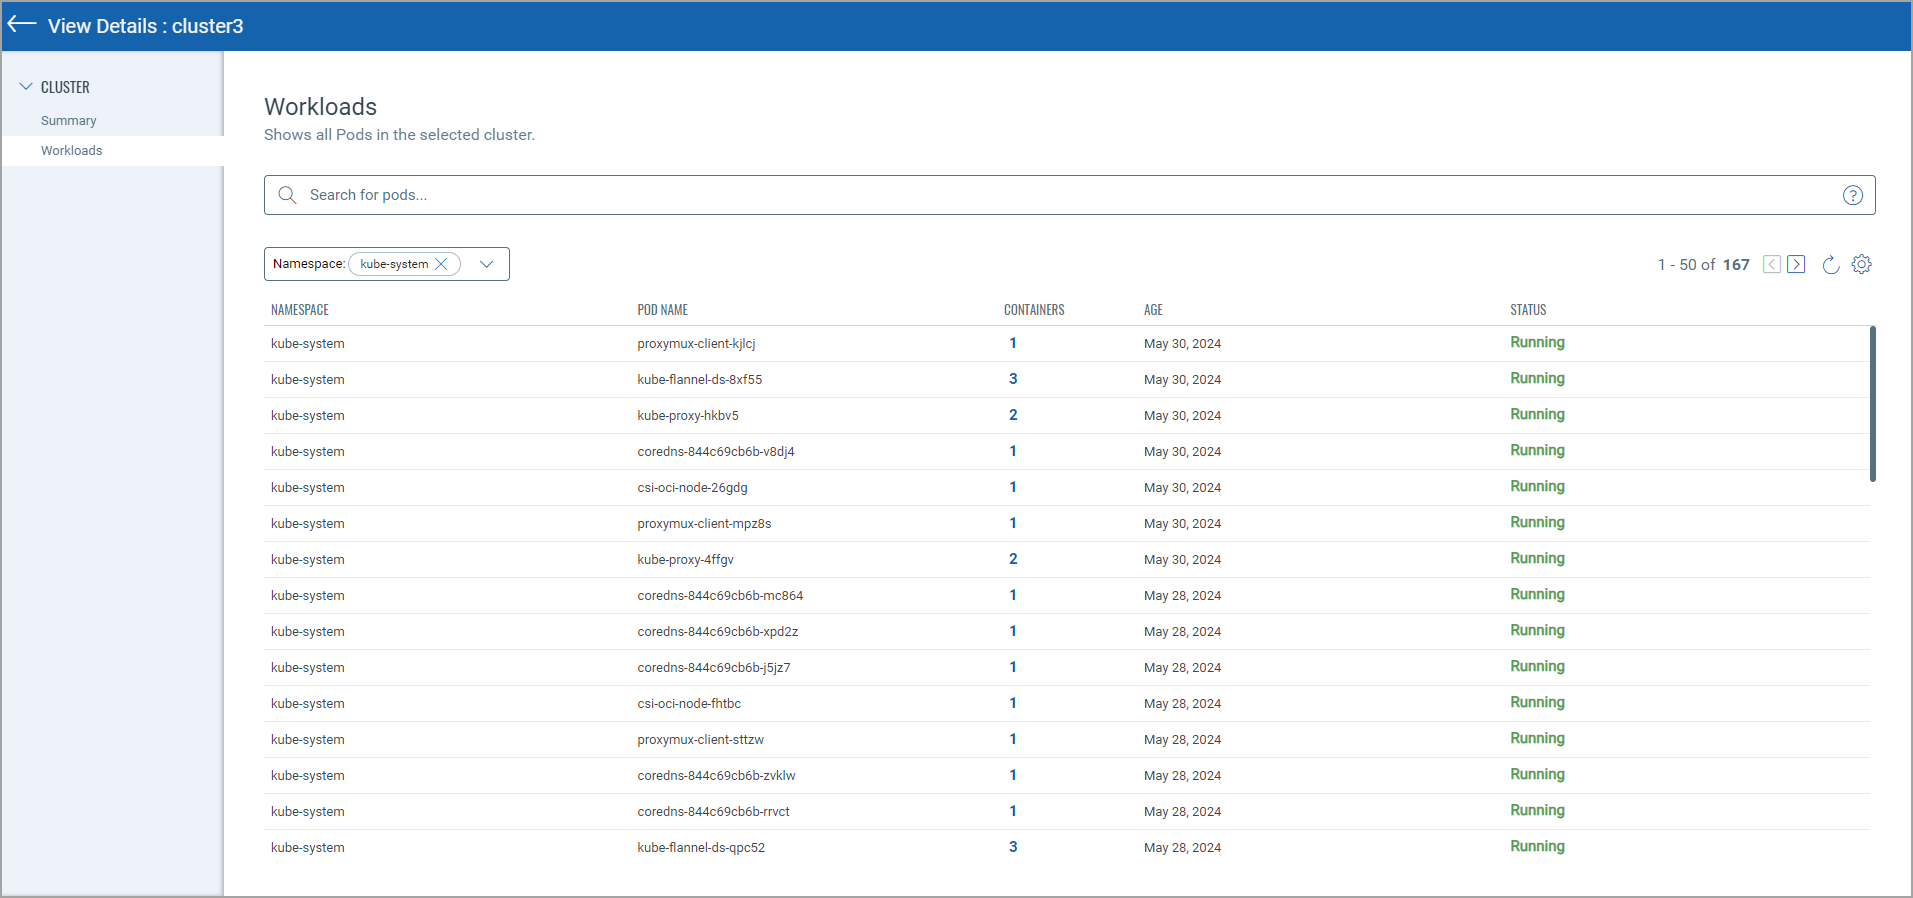Click the 1 - 50 of 167 counter
Screen dimensions: 1913x898
(1703, 265)
